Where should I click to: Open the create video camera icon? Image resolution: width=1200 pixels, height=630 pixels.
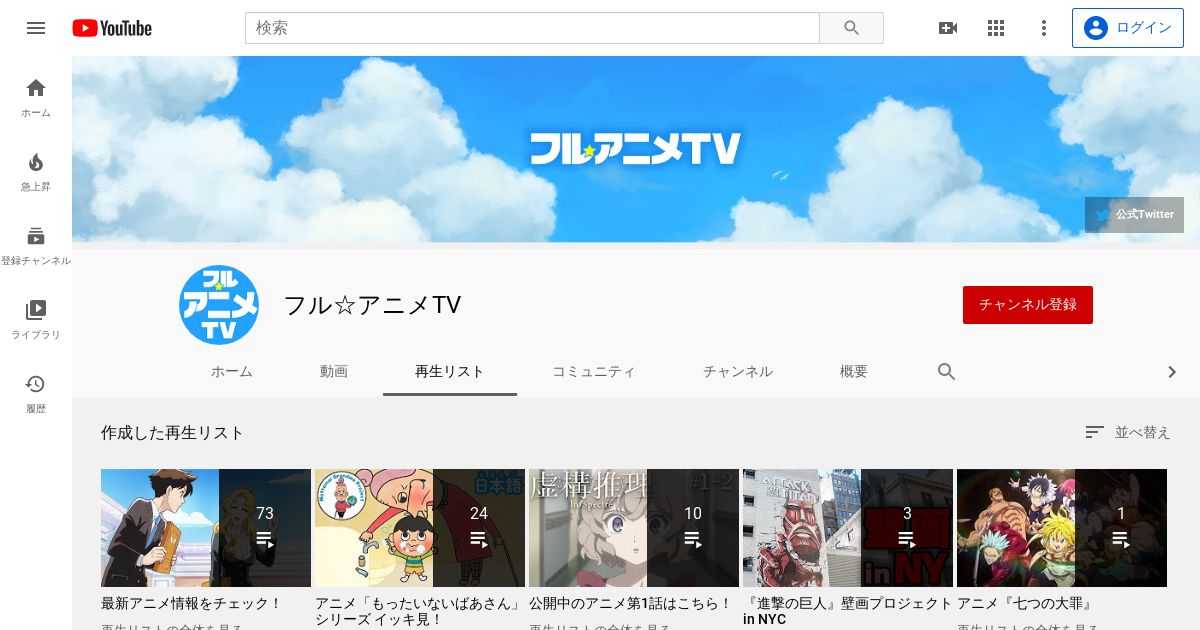click(948, 28)
